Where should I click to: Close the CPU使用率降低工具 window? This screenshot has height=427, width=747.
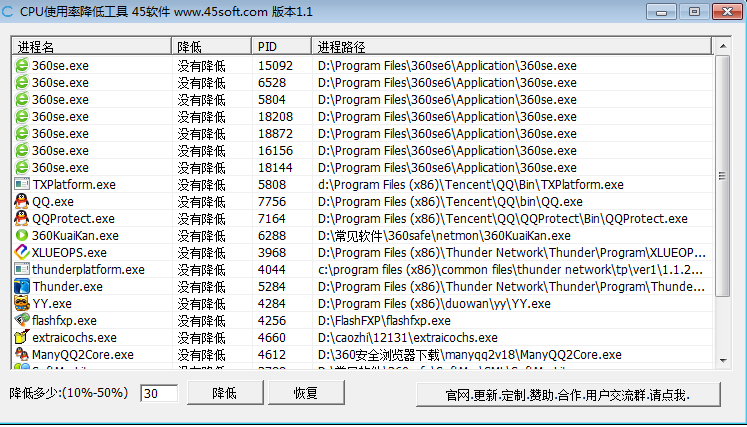tap(727, 11)
